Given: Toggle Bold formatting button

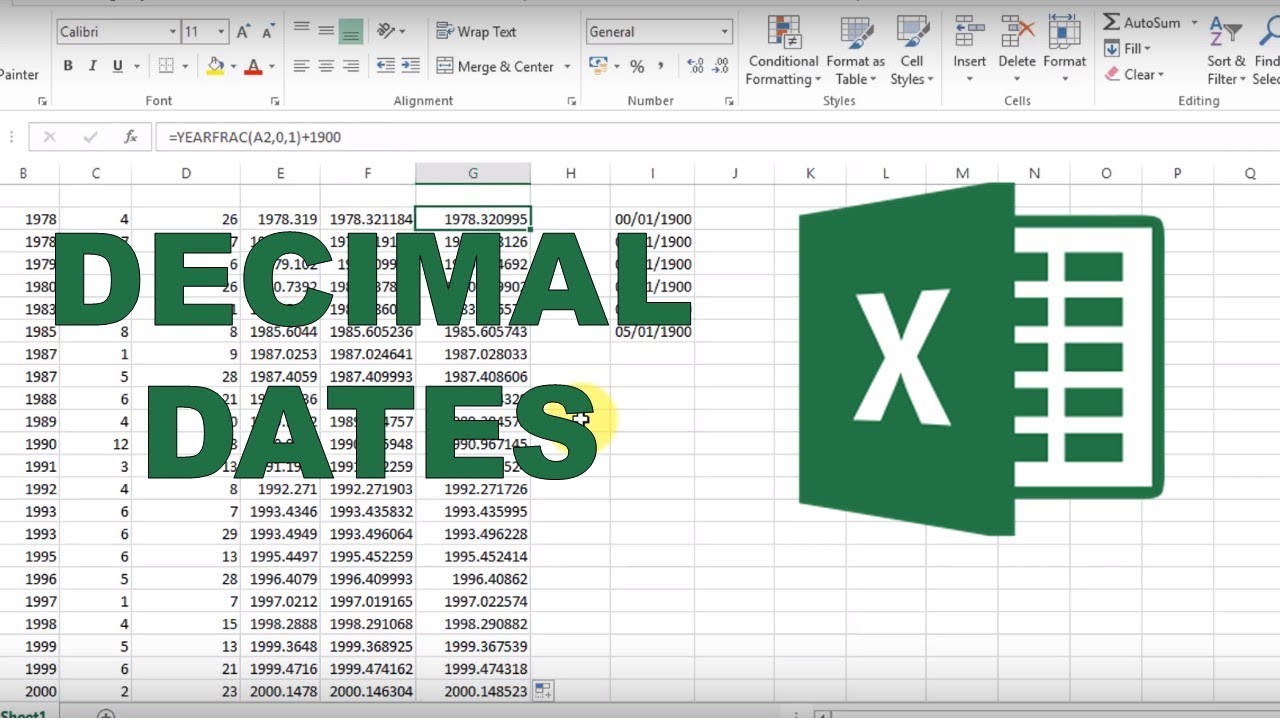Looking at the screenshot, I should (68, 66).
